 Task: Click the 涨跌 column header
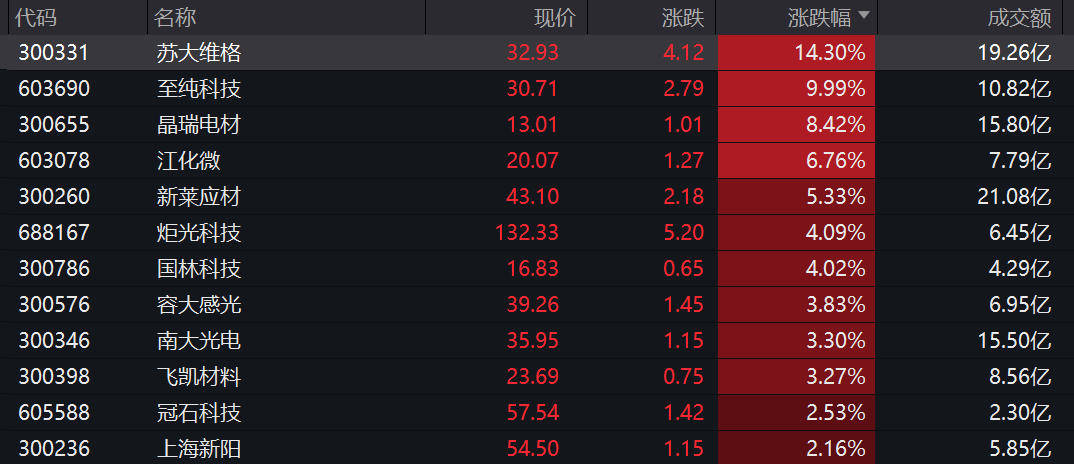click(683, 17)
